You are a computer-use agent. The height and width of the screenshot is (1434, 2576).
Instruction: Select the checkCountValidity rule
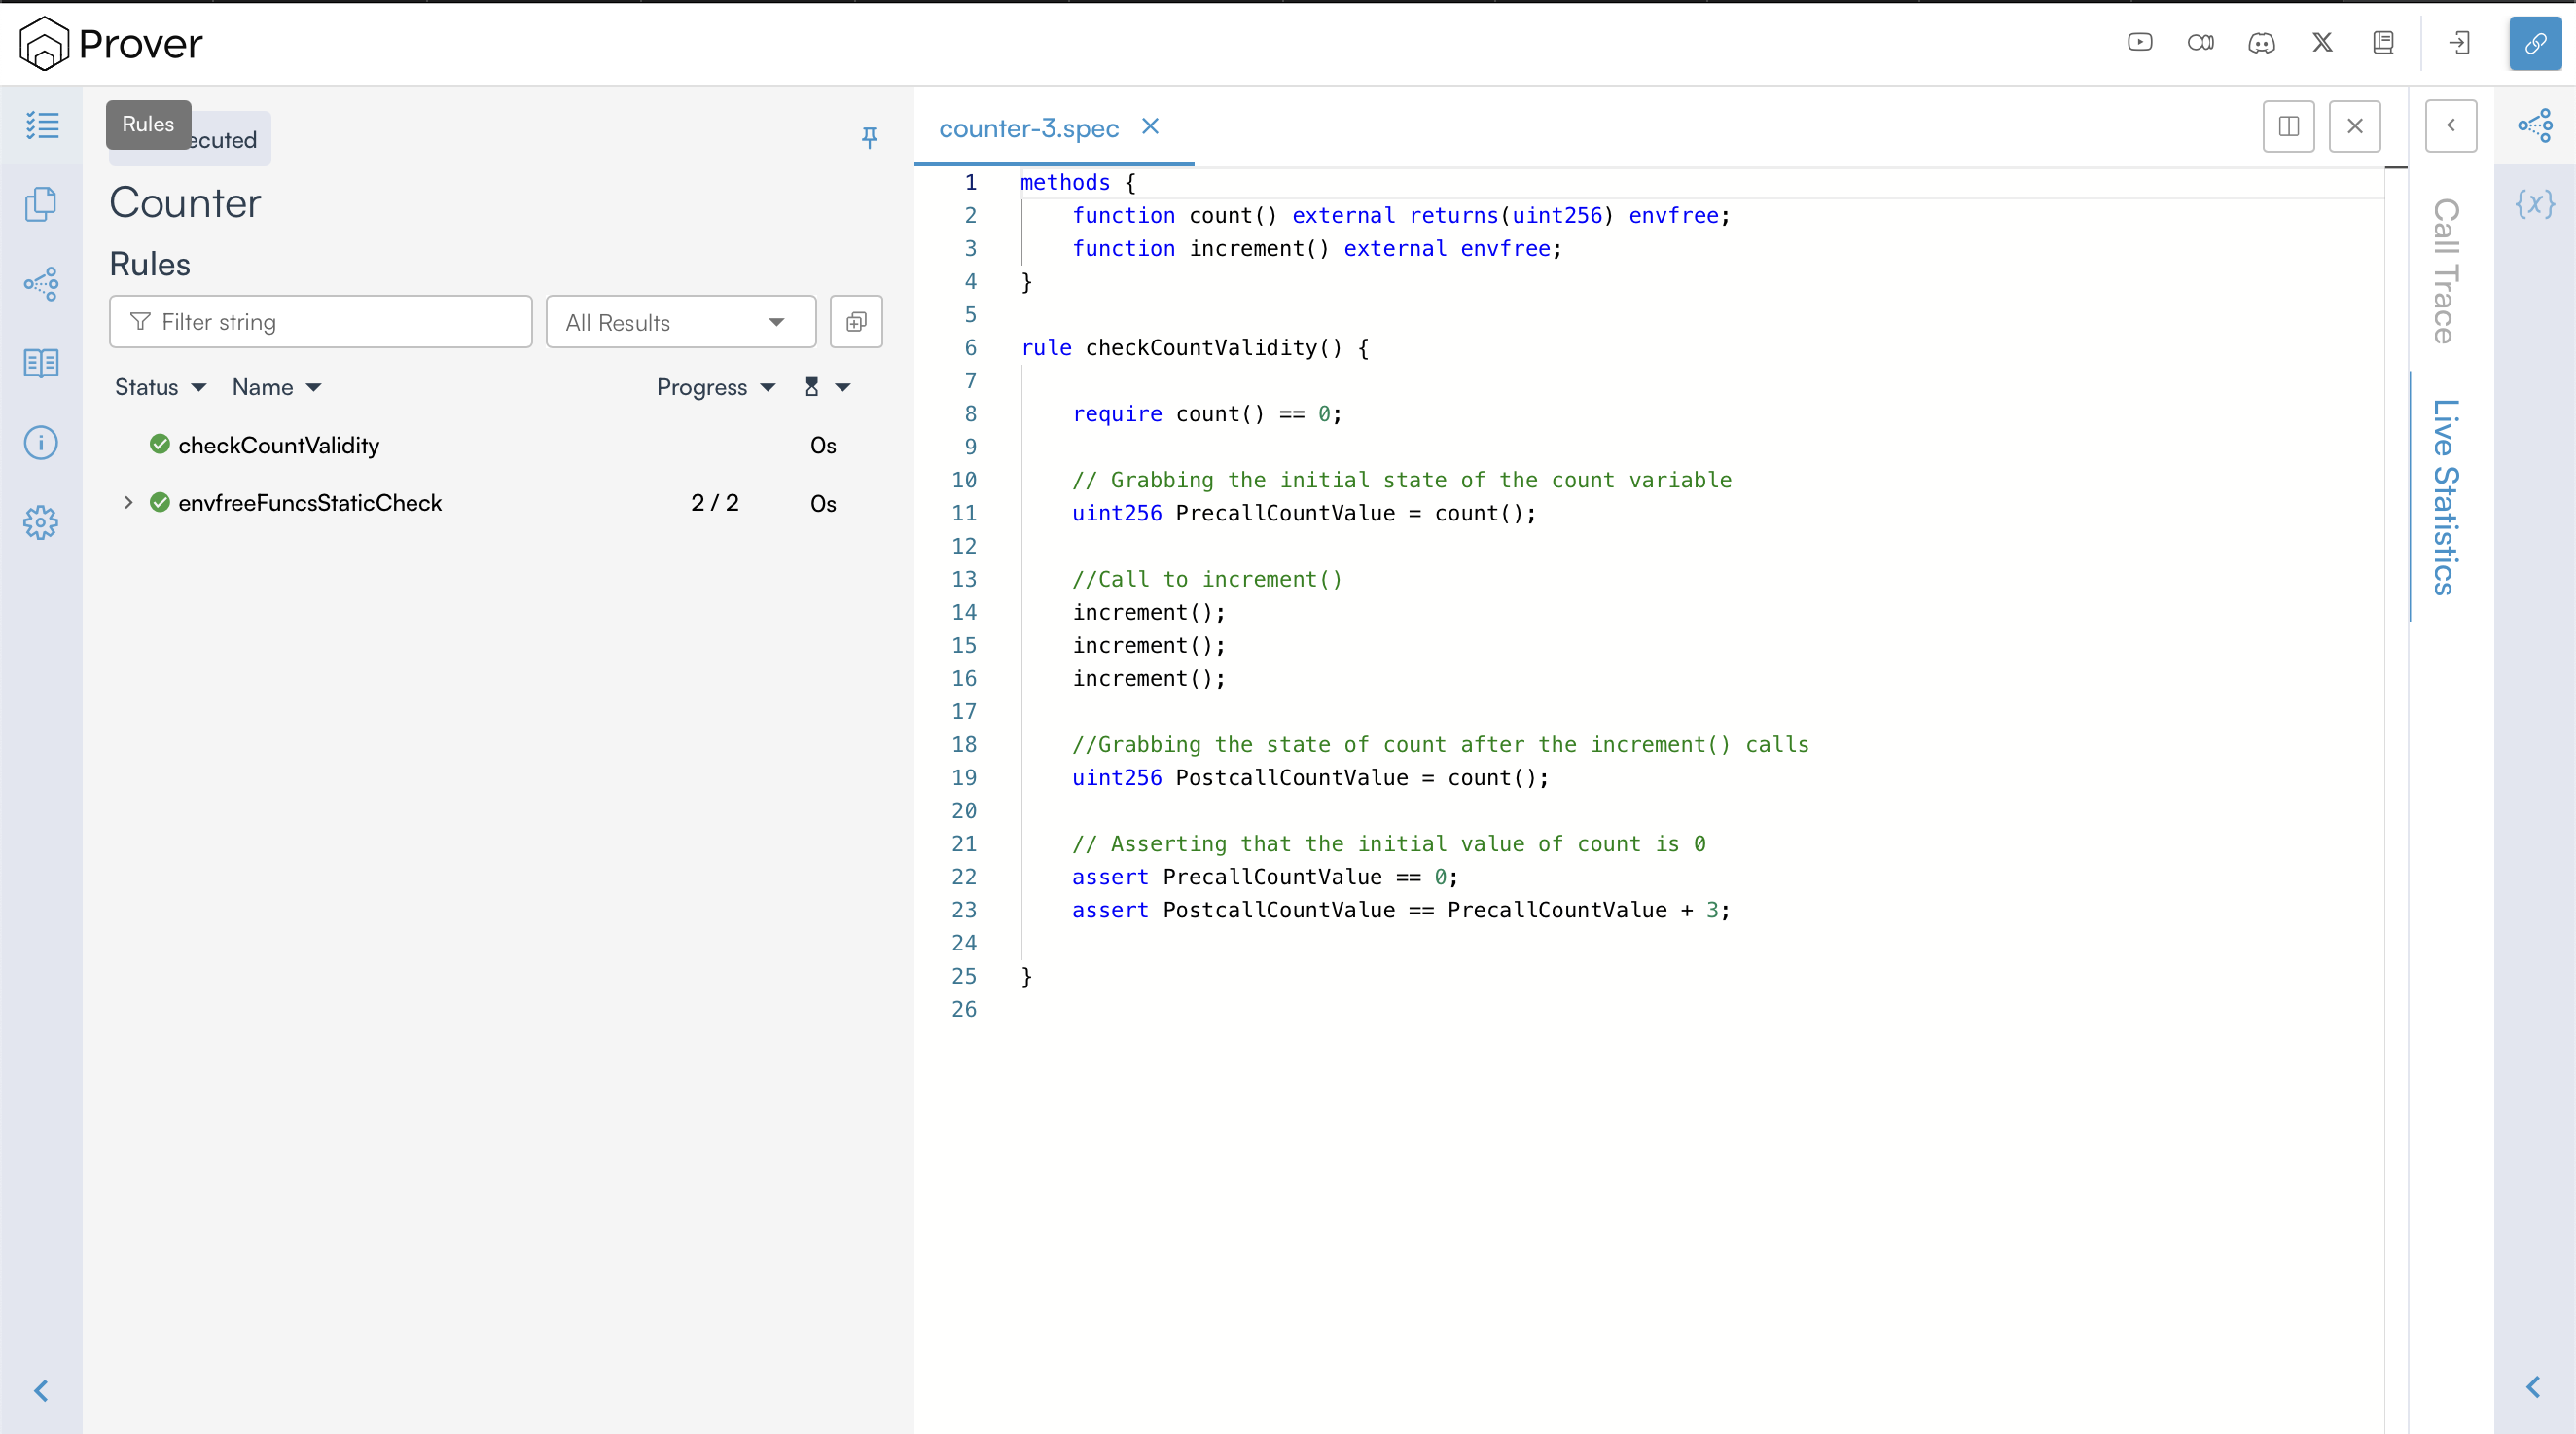pos(278,445)
